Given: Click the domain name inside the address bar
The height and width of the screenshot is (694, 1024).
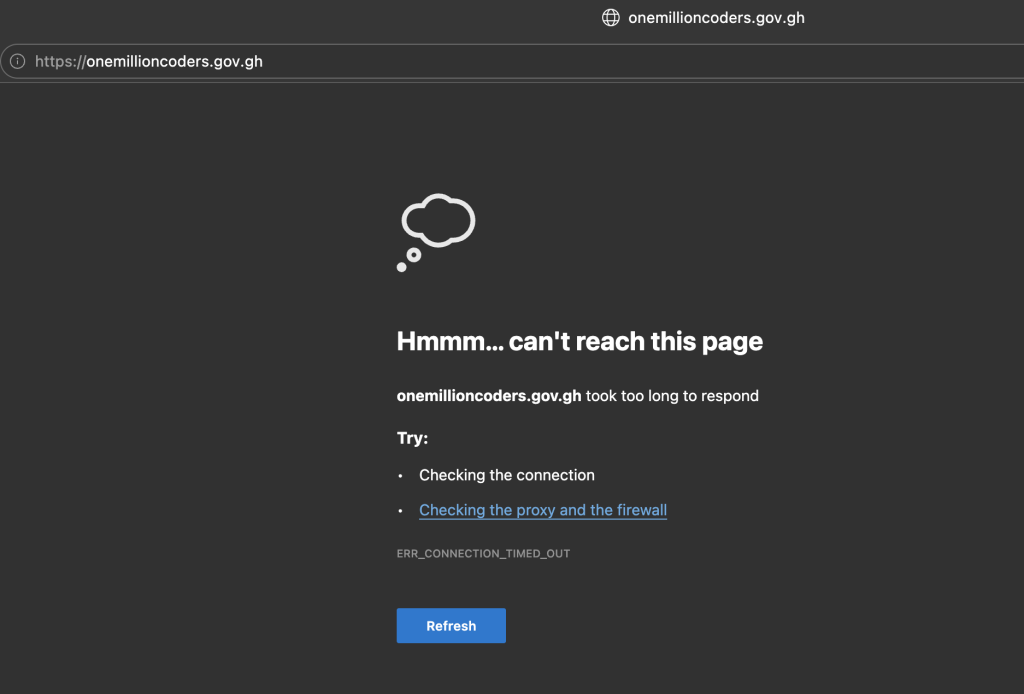Looking at the screenshot, I should click(175, 62).
